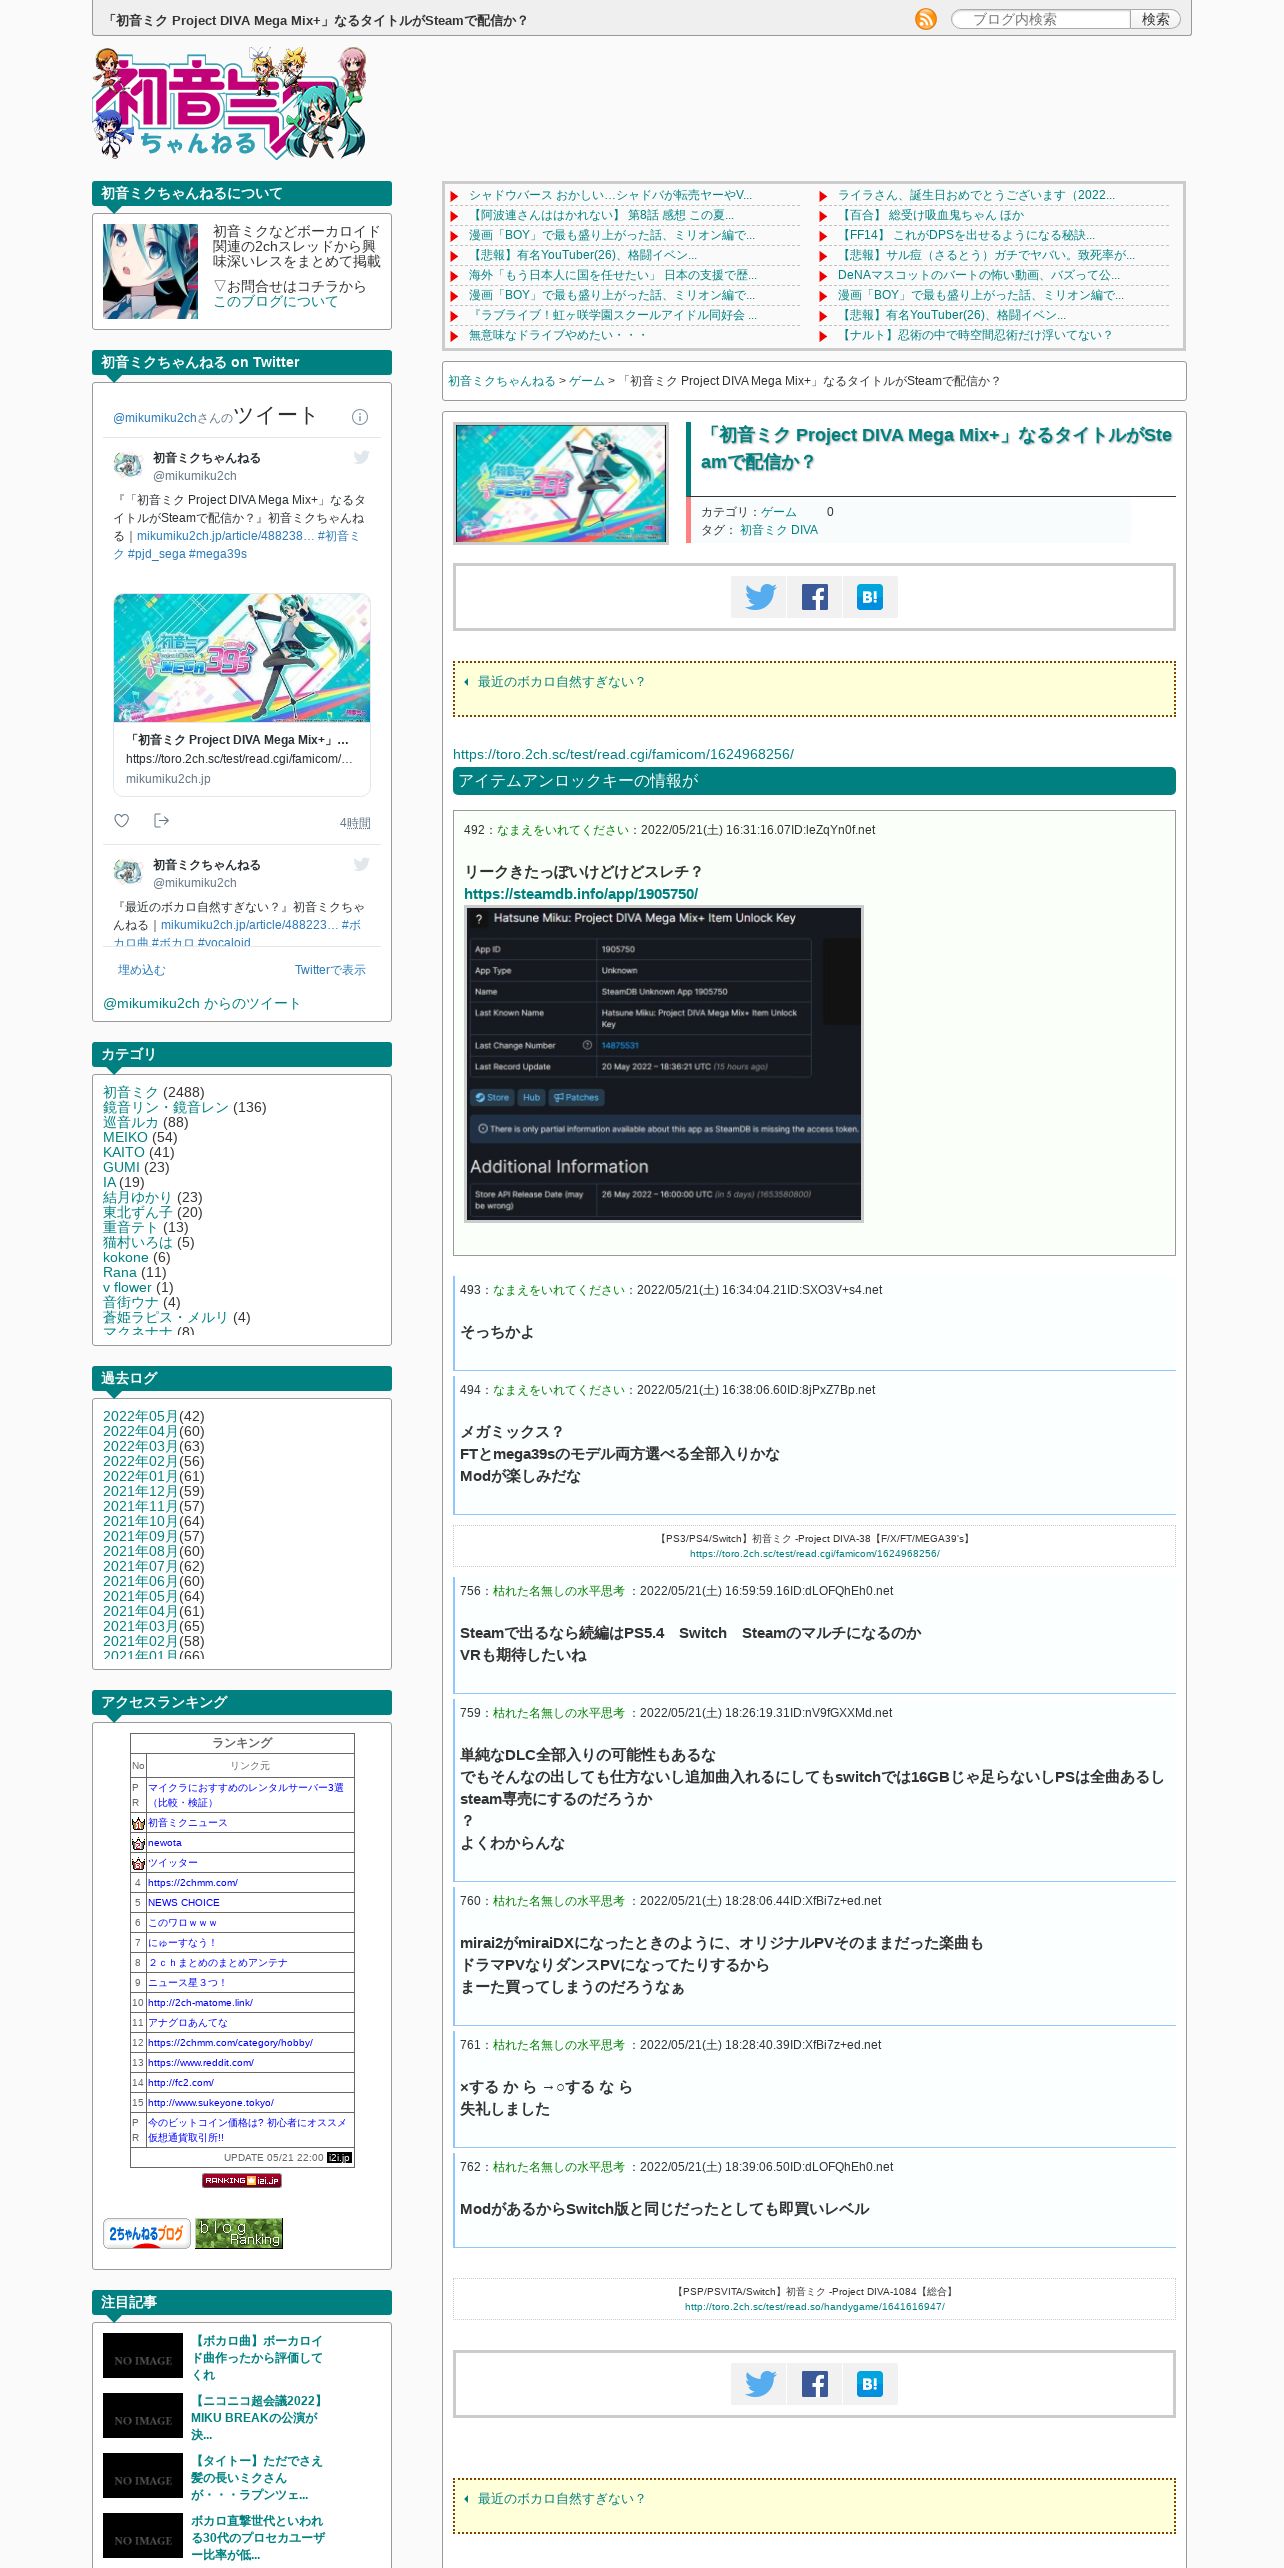Click the Twitter bird on the second tweet
This screenshot has height=2568, width=1284.
(x=361, y=864)
